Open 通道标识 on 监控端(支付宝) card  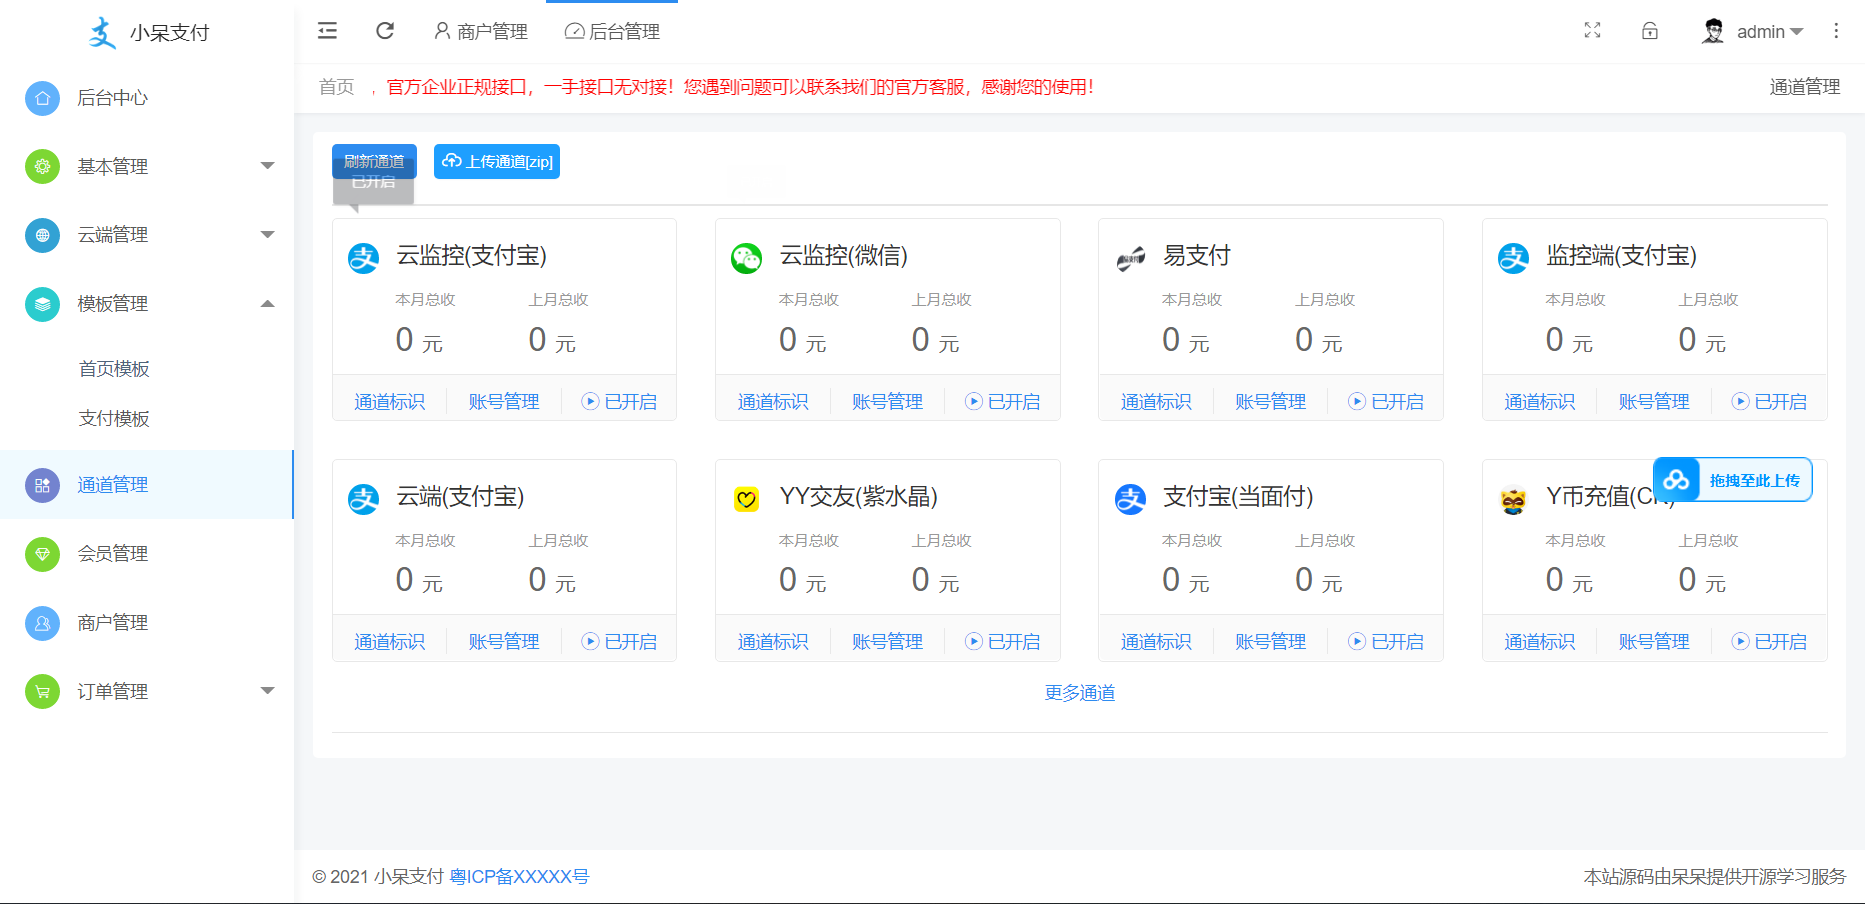[x=1540, y=401]
